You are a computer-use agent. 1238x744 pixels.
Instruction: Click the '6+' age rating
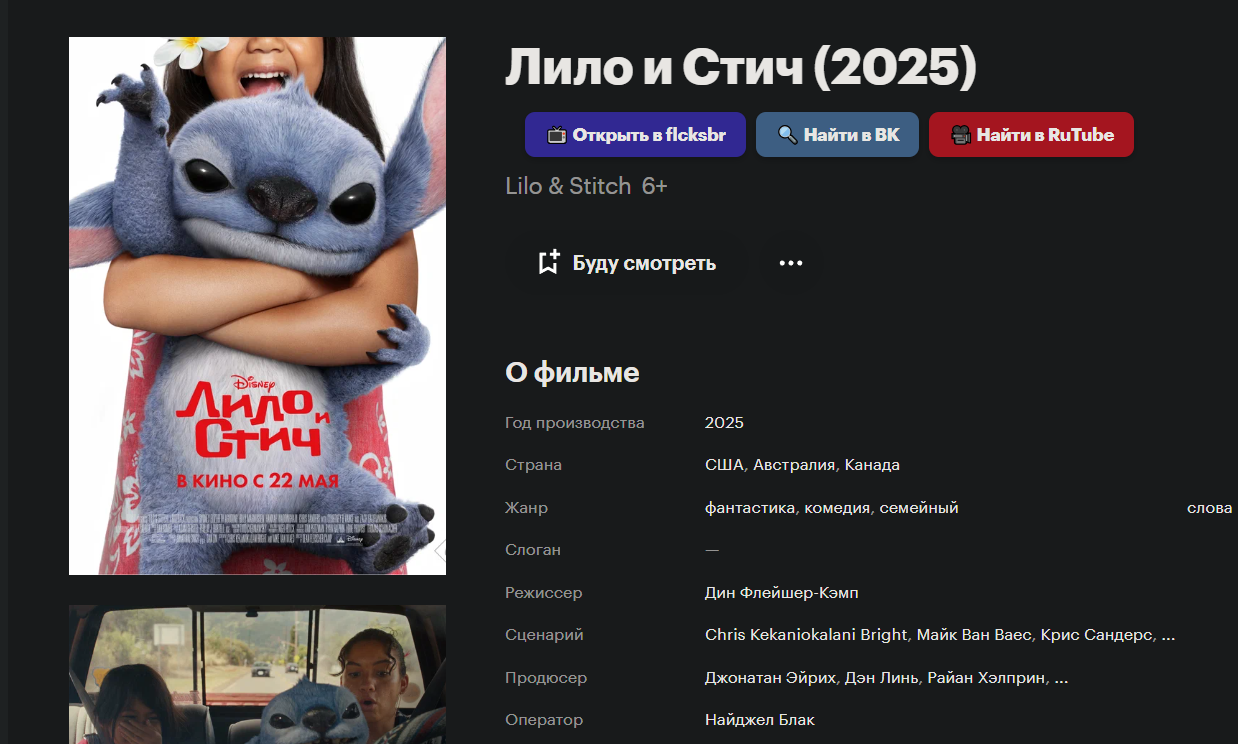pyautogui.click(x=654, y=186)
